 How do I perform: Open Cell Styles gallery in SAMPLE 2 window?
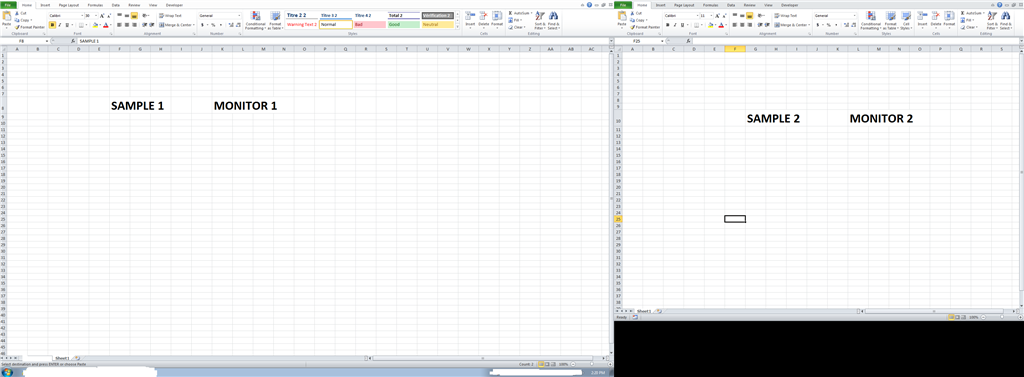pyautogui.click(x=906, y=20)
